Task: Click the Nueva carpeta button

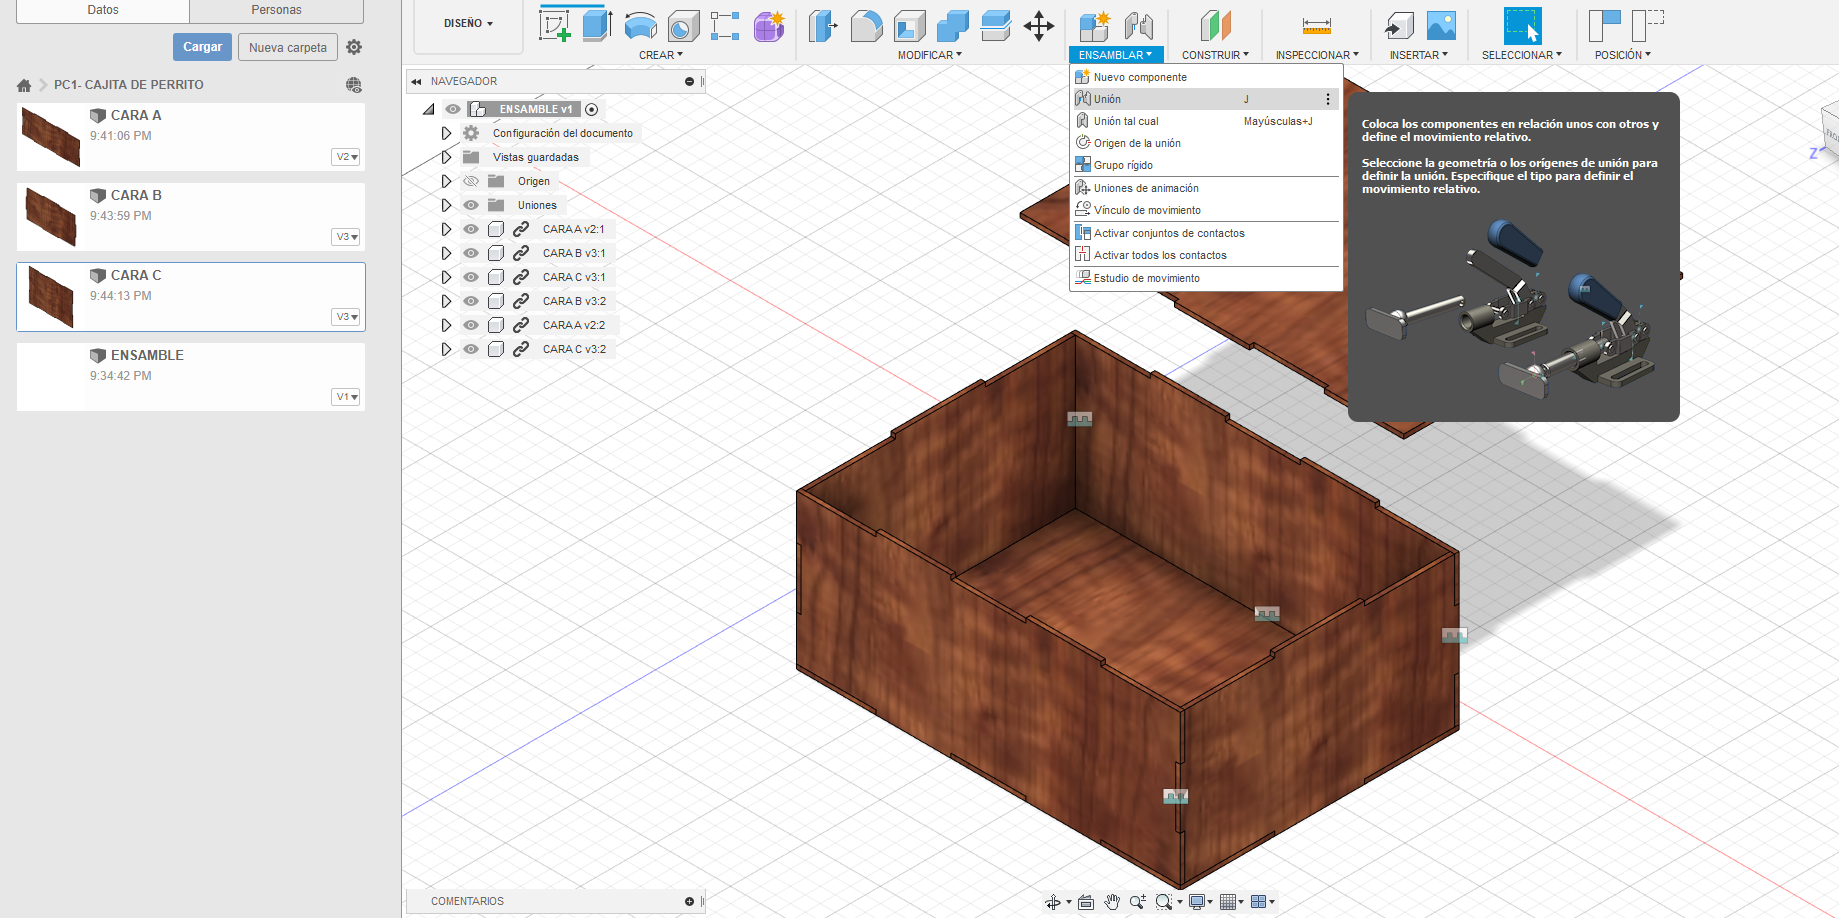Action: point(288,47)
